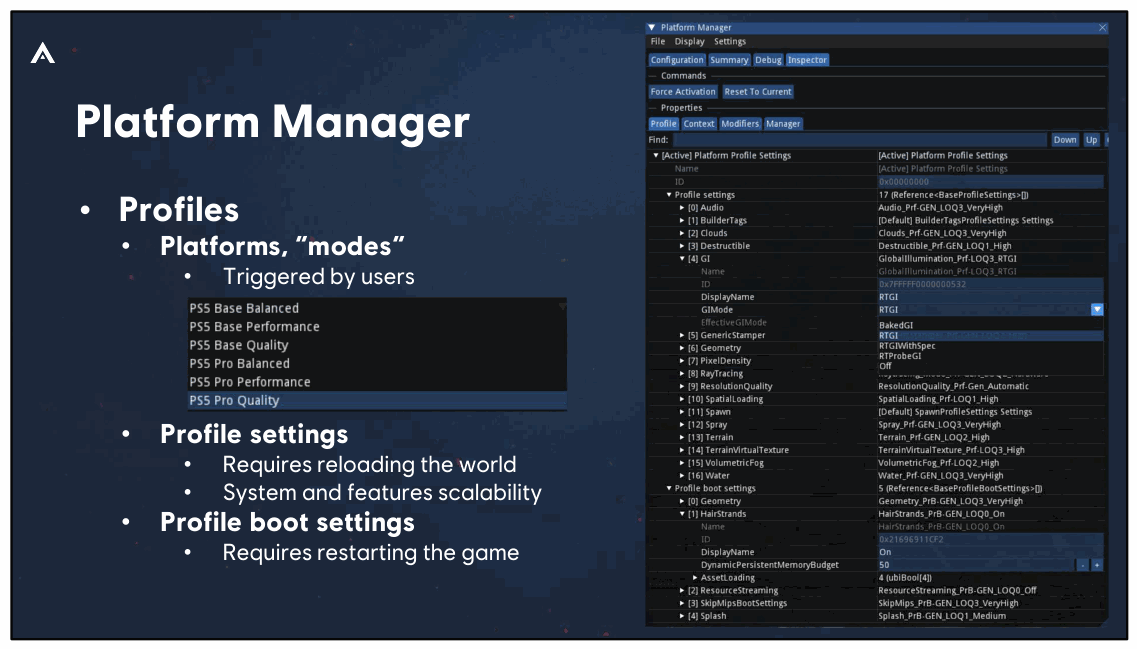Expand the [16] Water node
The height and width of the screenshot is (649, 1137).
click(682, 476)
